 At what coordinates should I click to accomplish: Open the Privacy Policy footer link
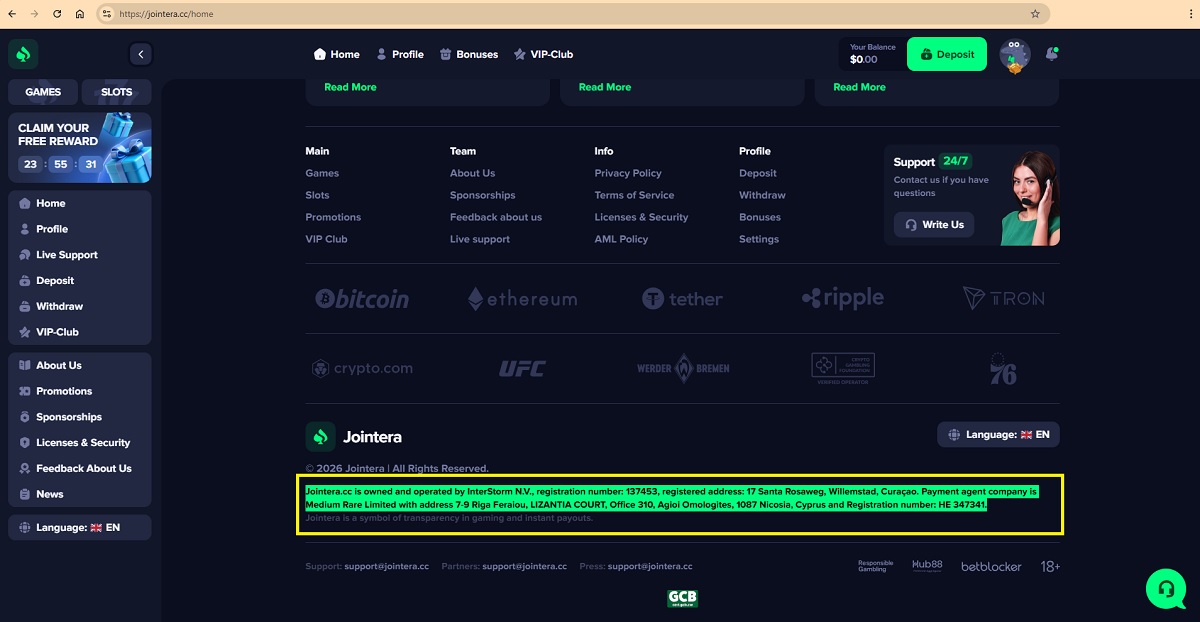click(x=628, y=173)
